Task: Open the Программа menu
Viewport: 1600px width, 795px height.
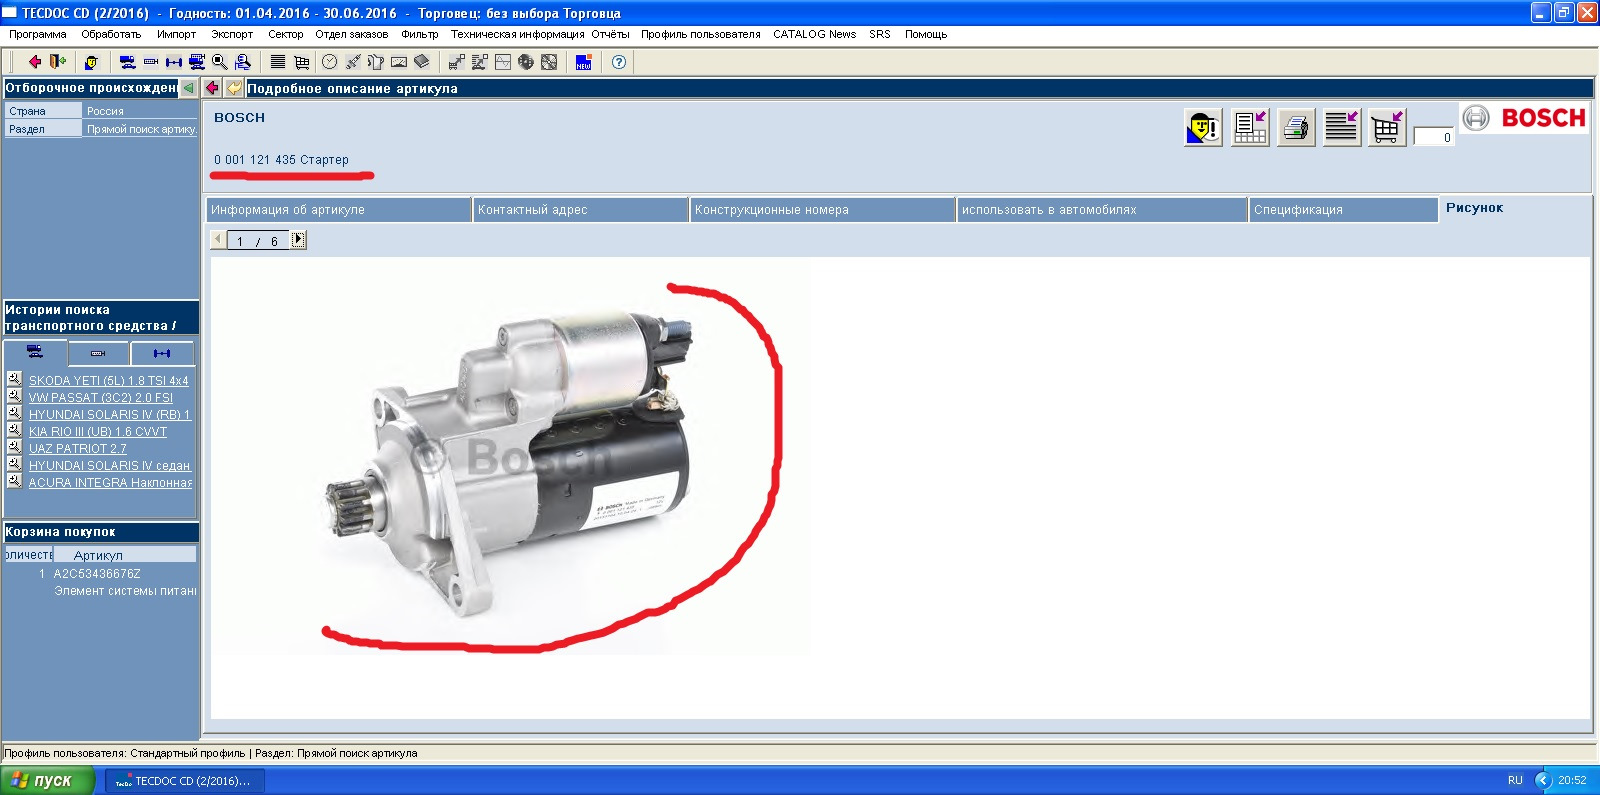Action: click(x=38, y=34)
